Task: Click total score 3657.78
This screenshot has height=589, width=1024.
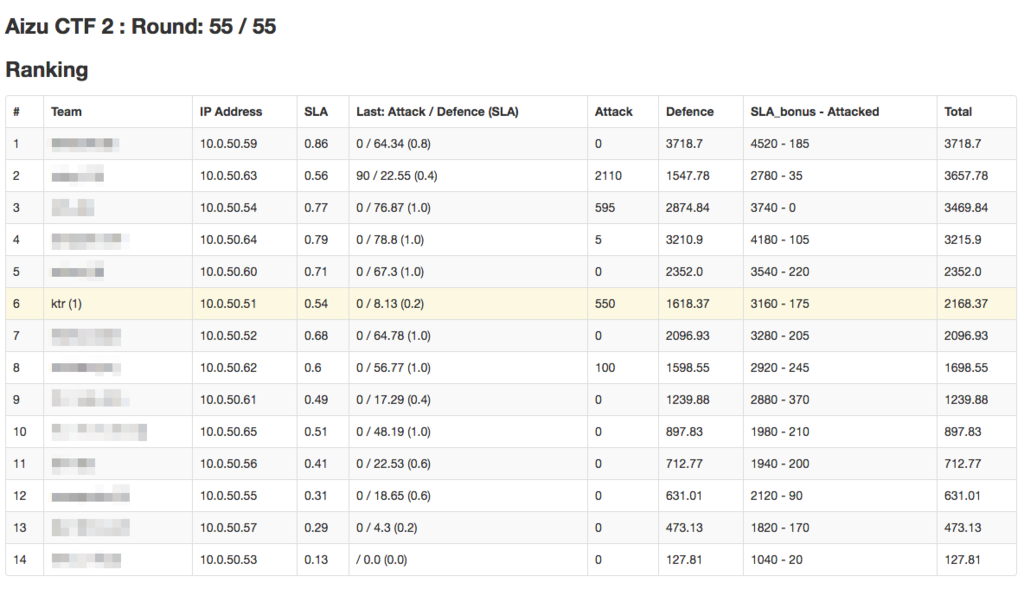Action: [x=966, y=176]
